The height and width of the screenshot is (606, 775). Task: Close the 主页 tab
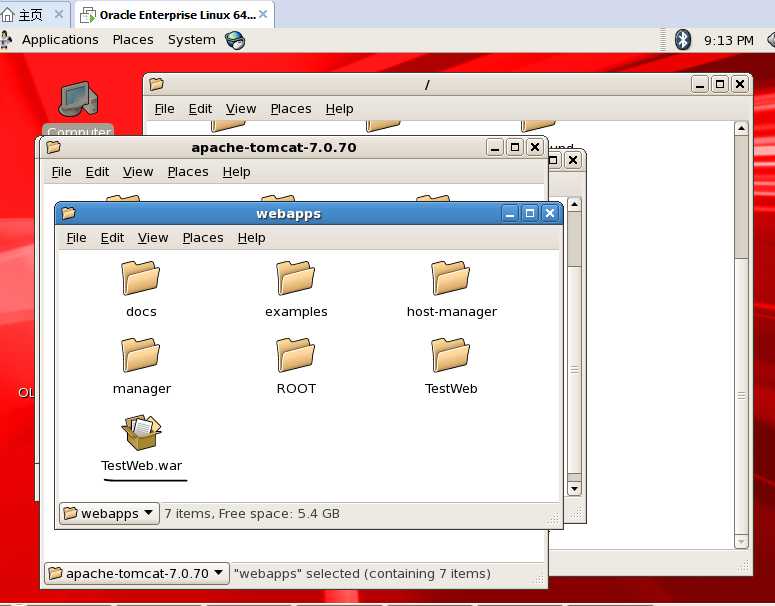point(59,14)
